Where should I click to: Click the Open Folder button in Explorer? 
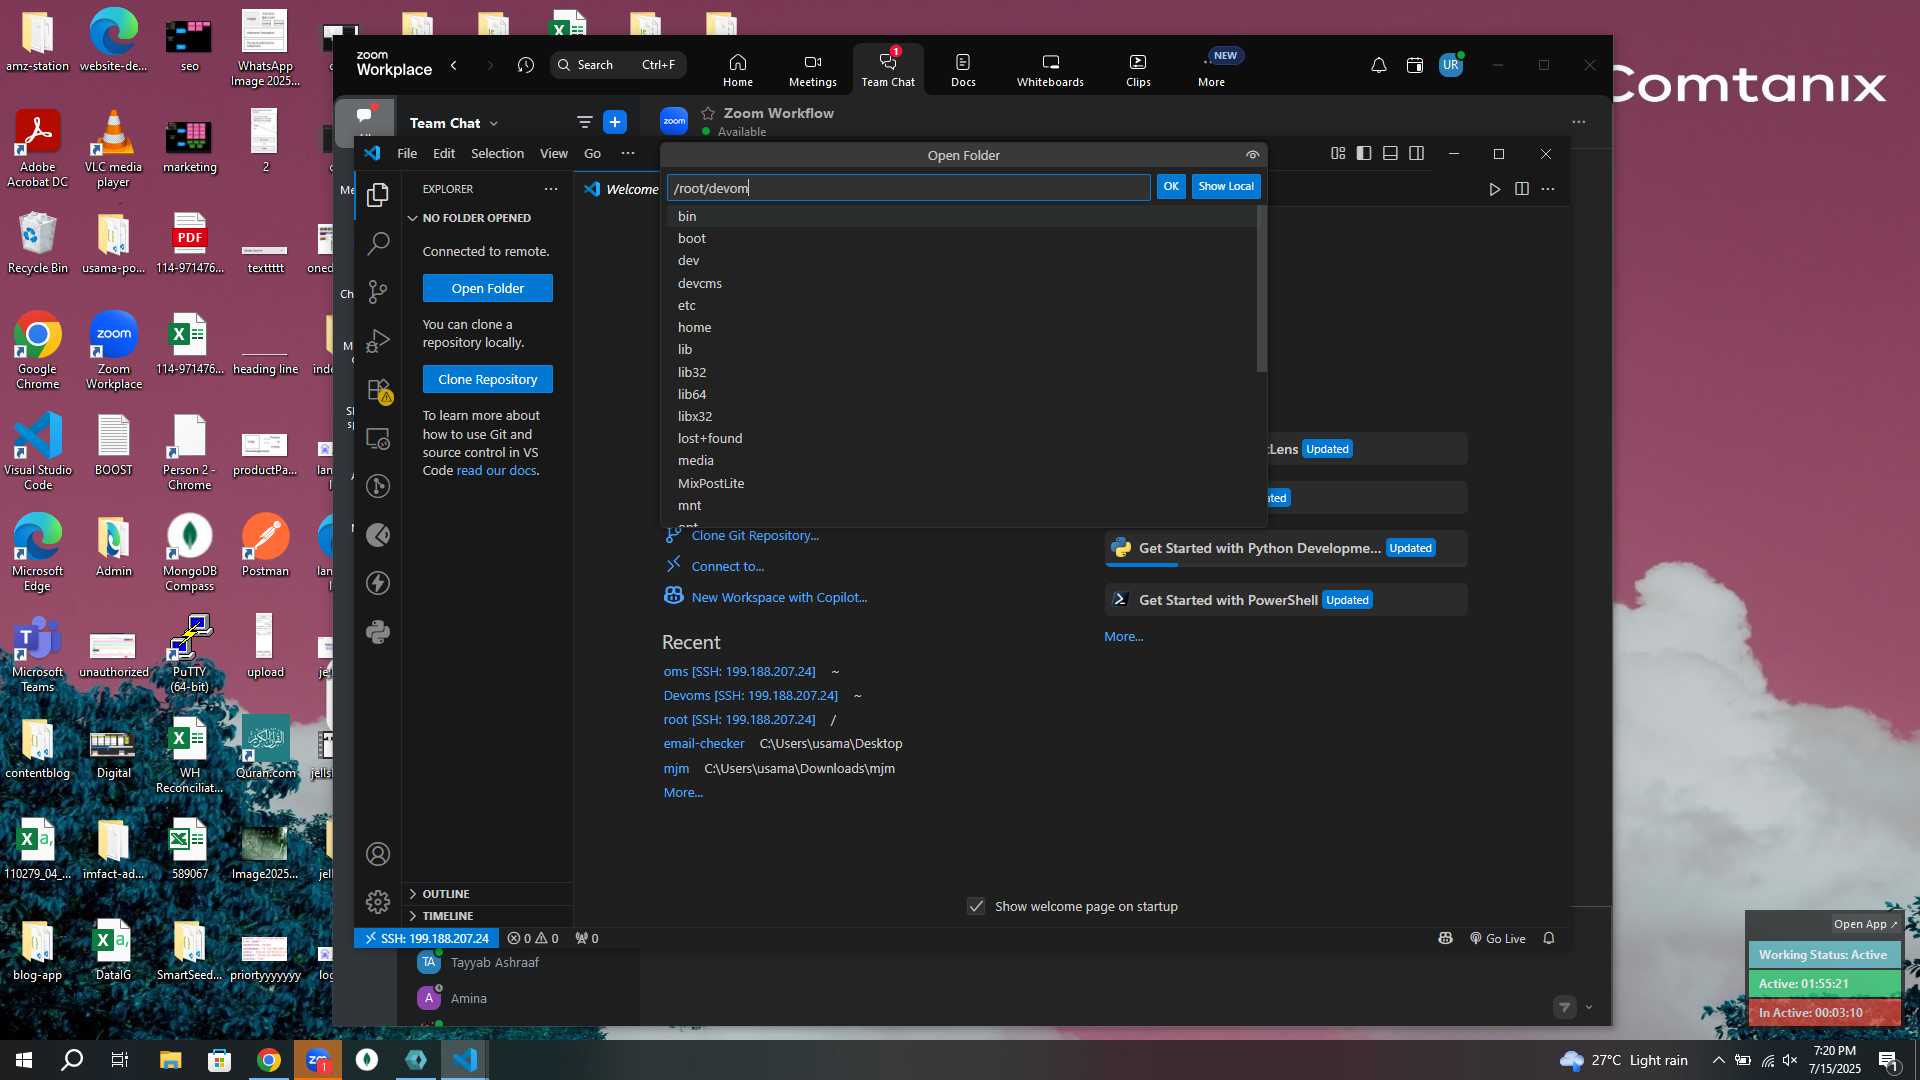[x=488, y=288]
